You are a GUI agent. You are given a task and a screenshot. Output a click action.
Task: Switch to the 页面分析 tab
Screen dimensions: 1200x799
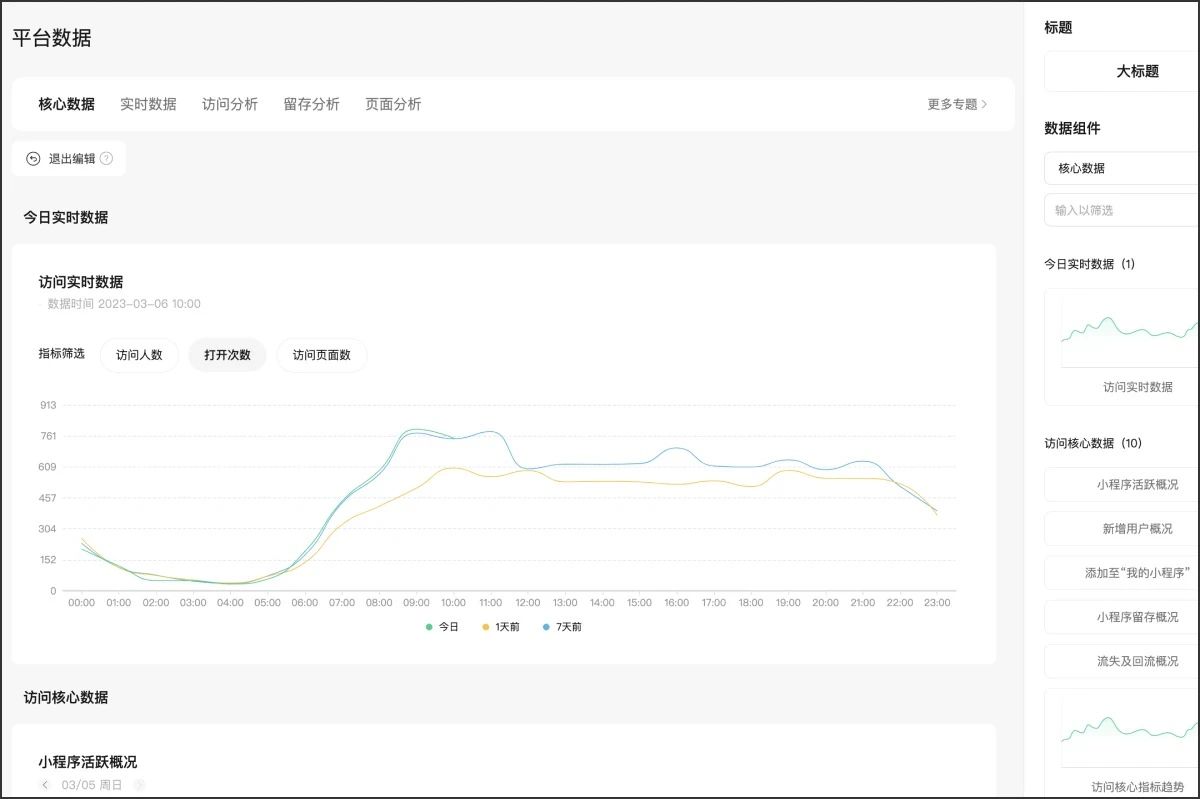pos(393,104)
